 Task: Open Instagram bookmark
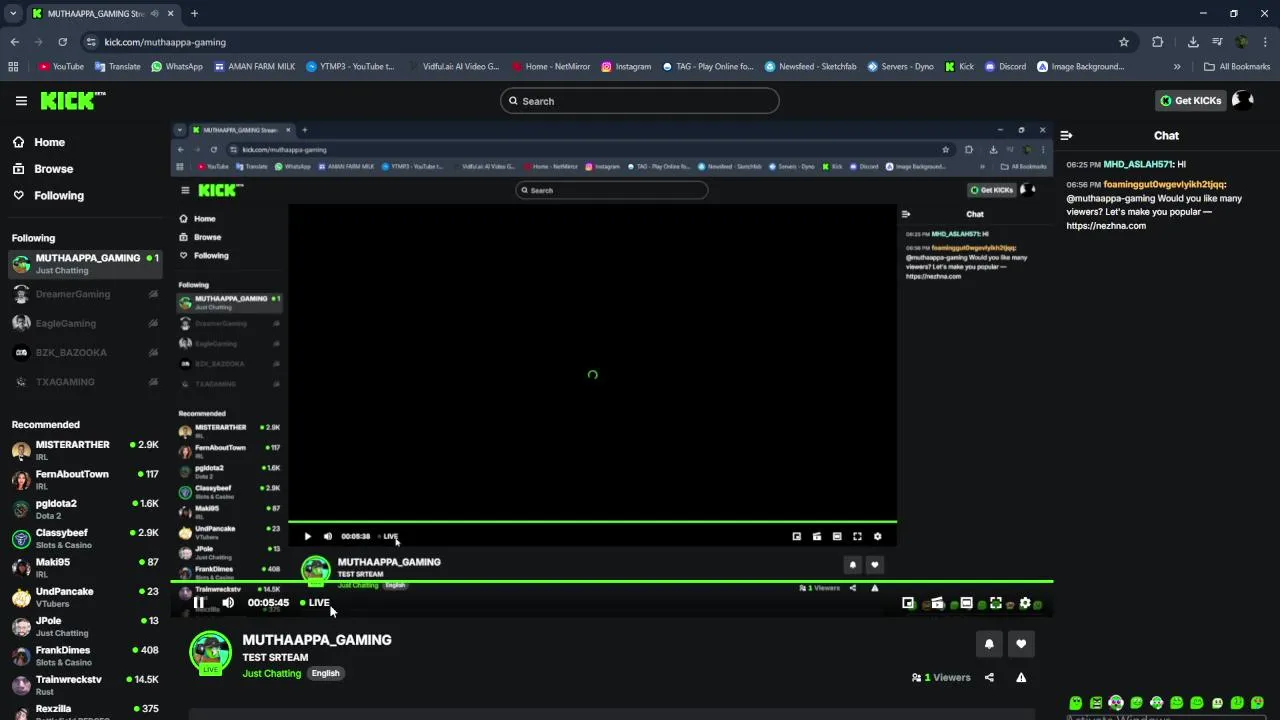[626, 67]
